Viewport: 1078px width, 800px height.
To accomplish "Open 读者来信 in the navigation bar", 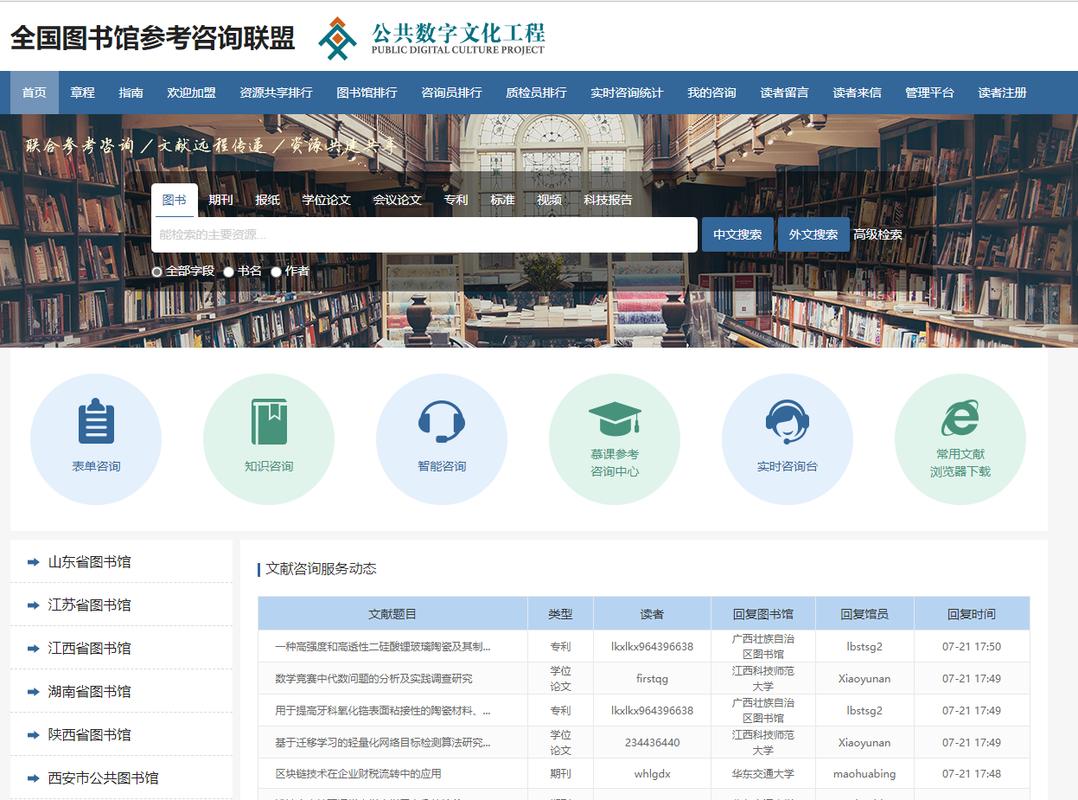I will (857, 93).
